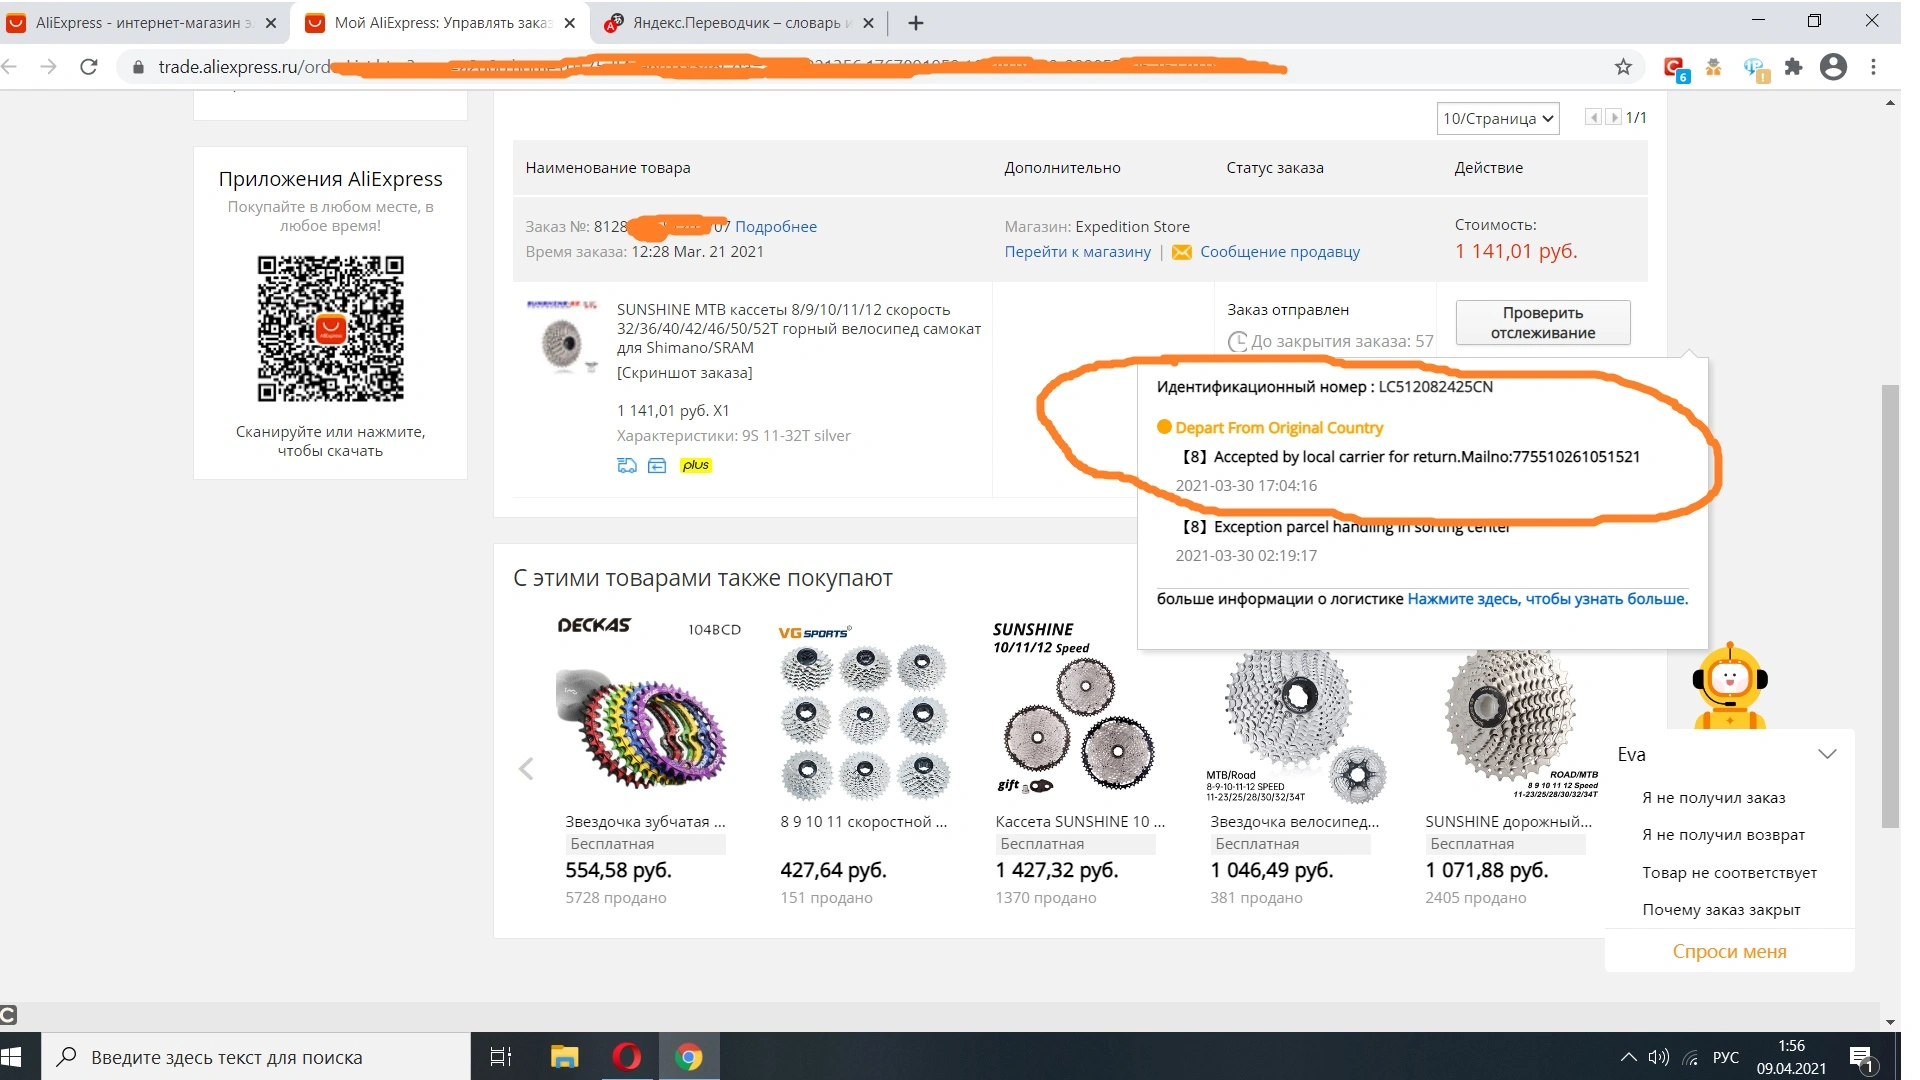Viewport: 1920px width, 1080px height.
Task: Click the delivery truck icon under the order
Action: (627, 465)
